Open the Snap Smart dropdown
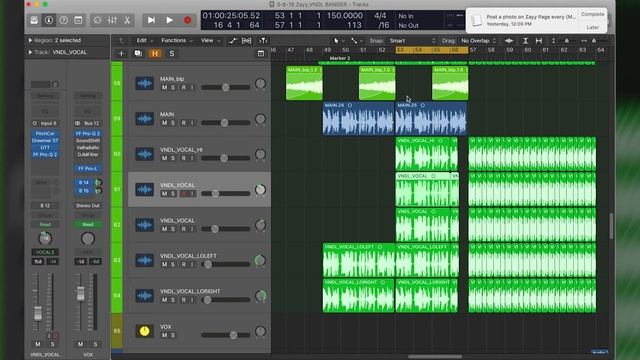The height and width of the screenshot is (360, 640). [412, 41]
